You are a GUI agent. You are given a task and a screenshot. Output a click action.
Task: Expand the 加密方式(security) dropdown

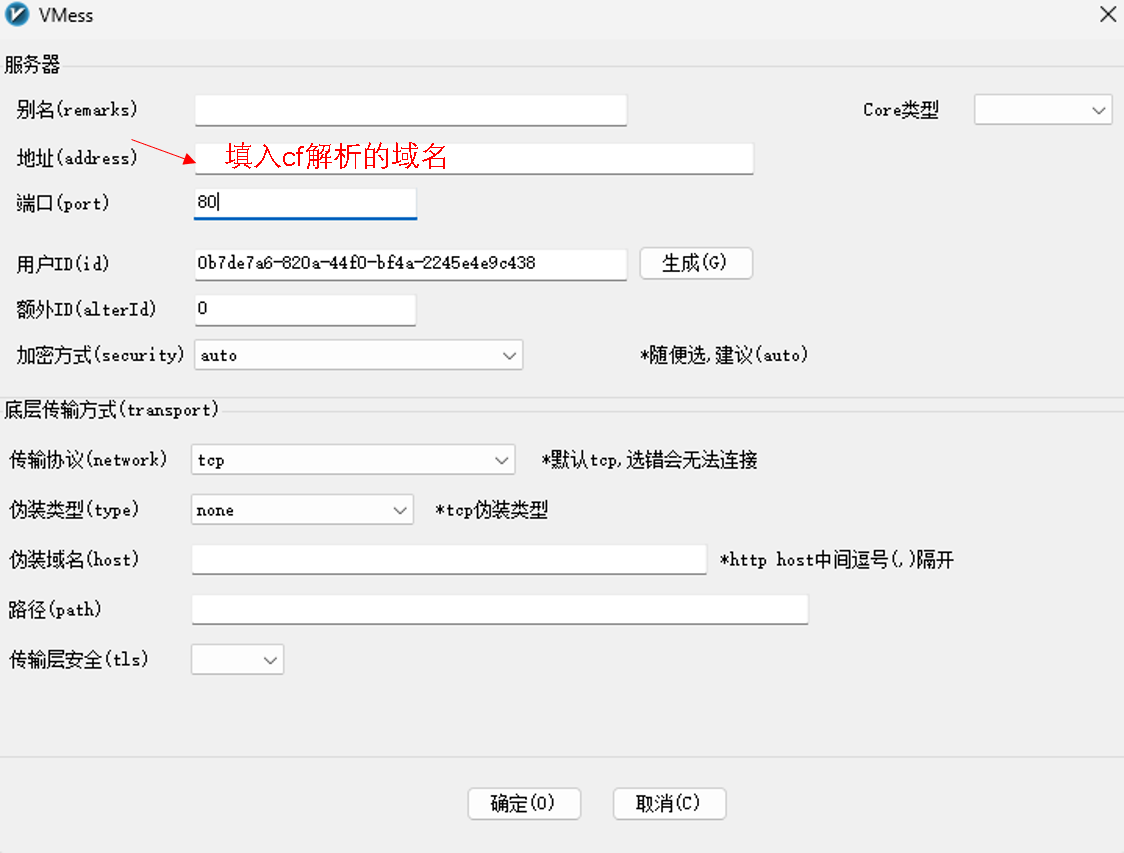point(508,355)
